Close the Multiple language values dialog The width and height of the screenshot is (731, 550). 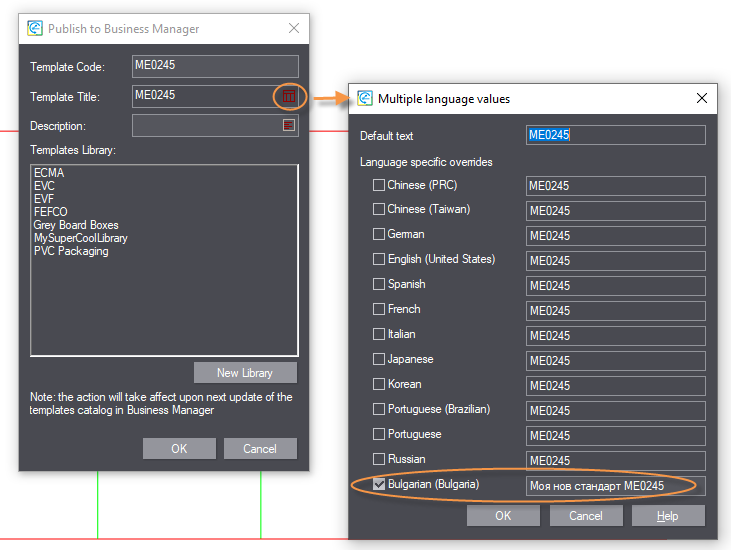[702, 98]
